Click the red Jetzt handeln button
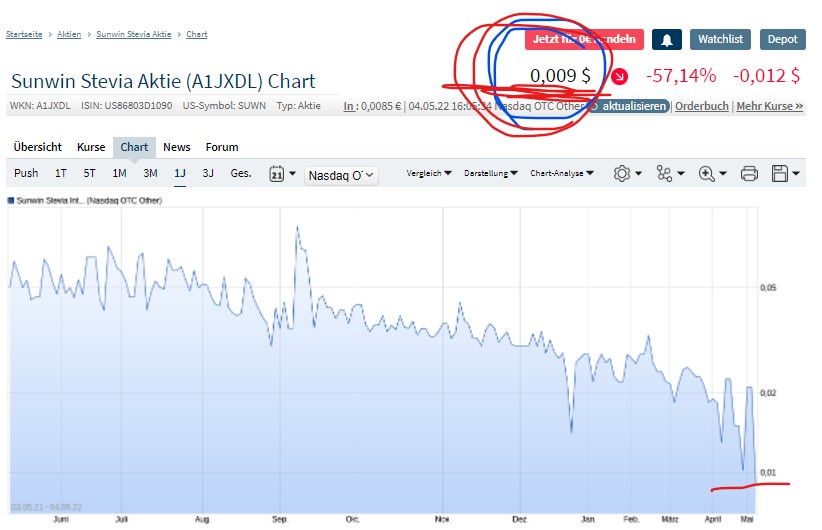The image size is (822, 530). click(x=584, y=40)
